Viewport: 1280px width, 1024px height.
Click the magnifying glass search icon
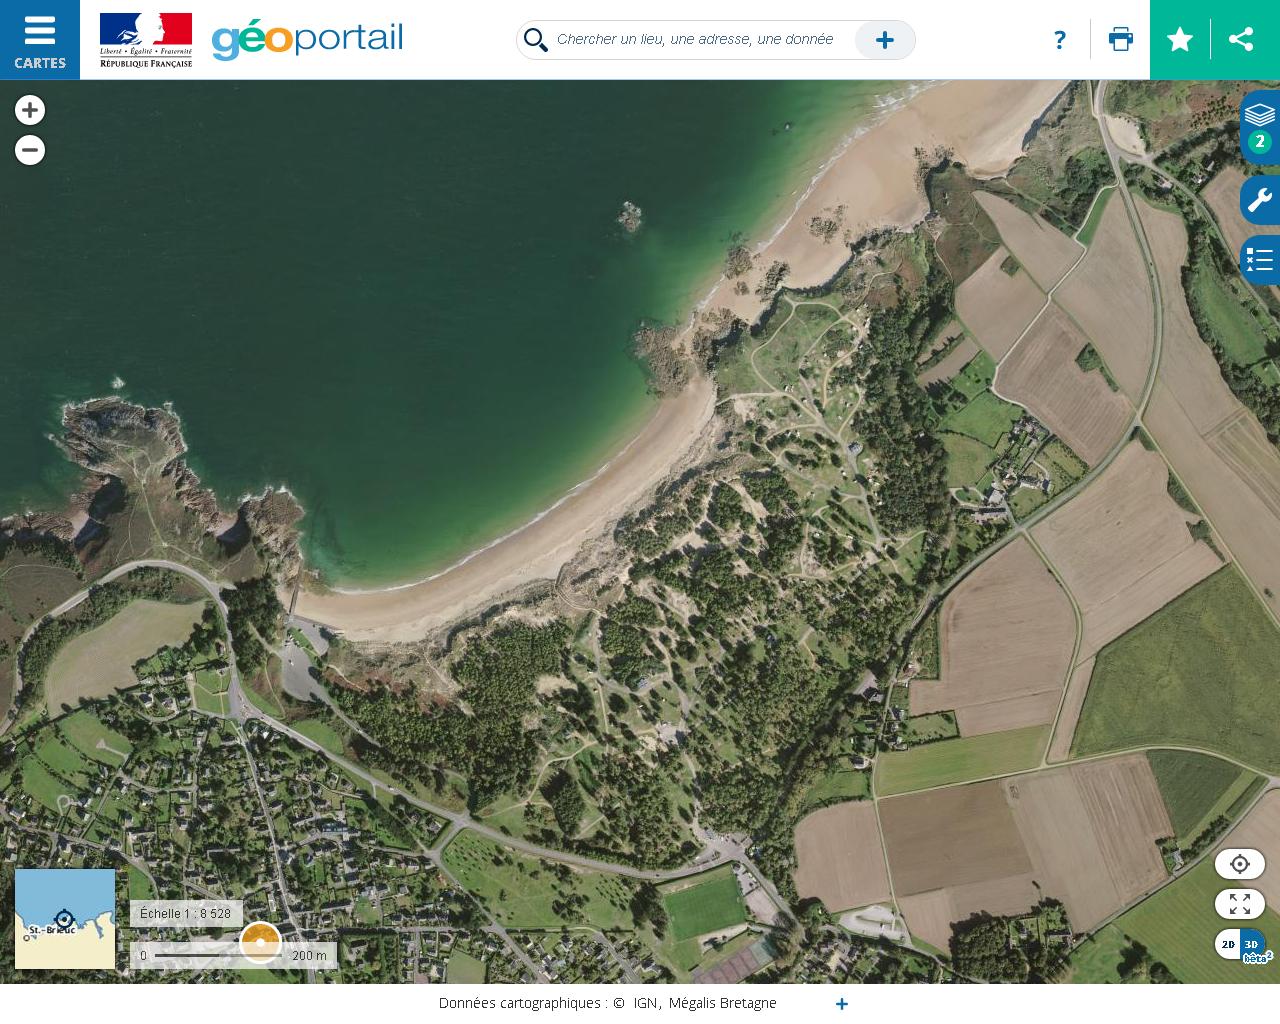536,40
